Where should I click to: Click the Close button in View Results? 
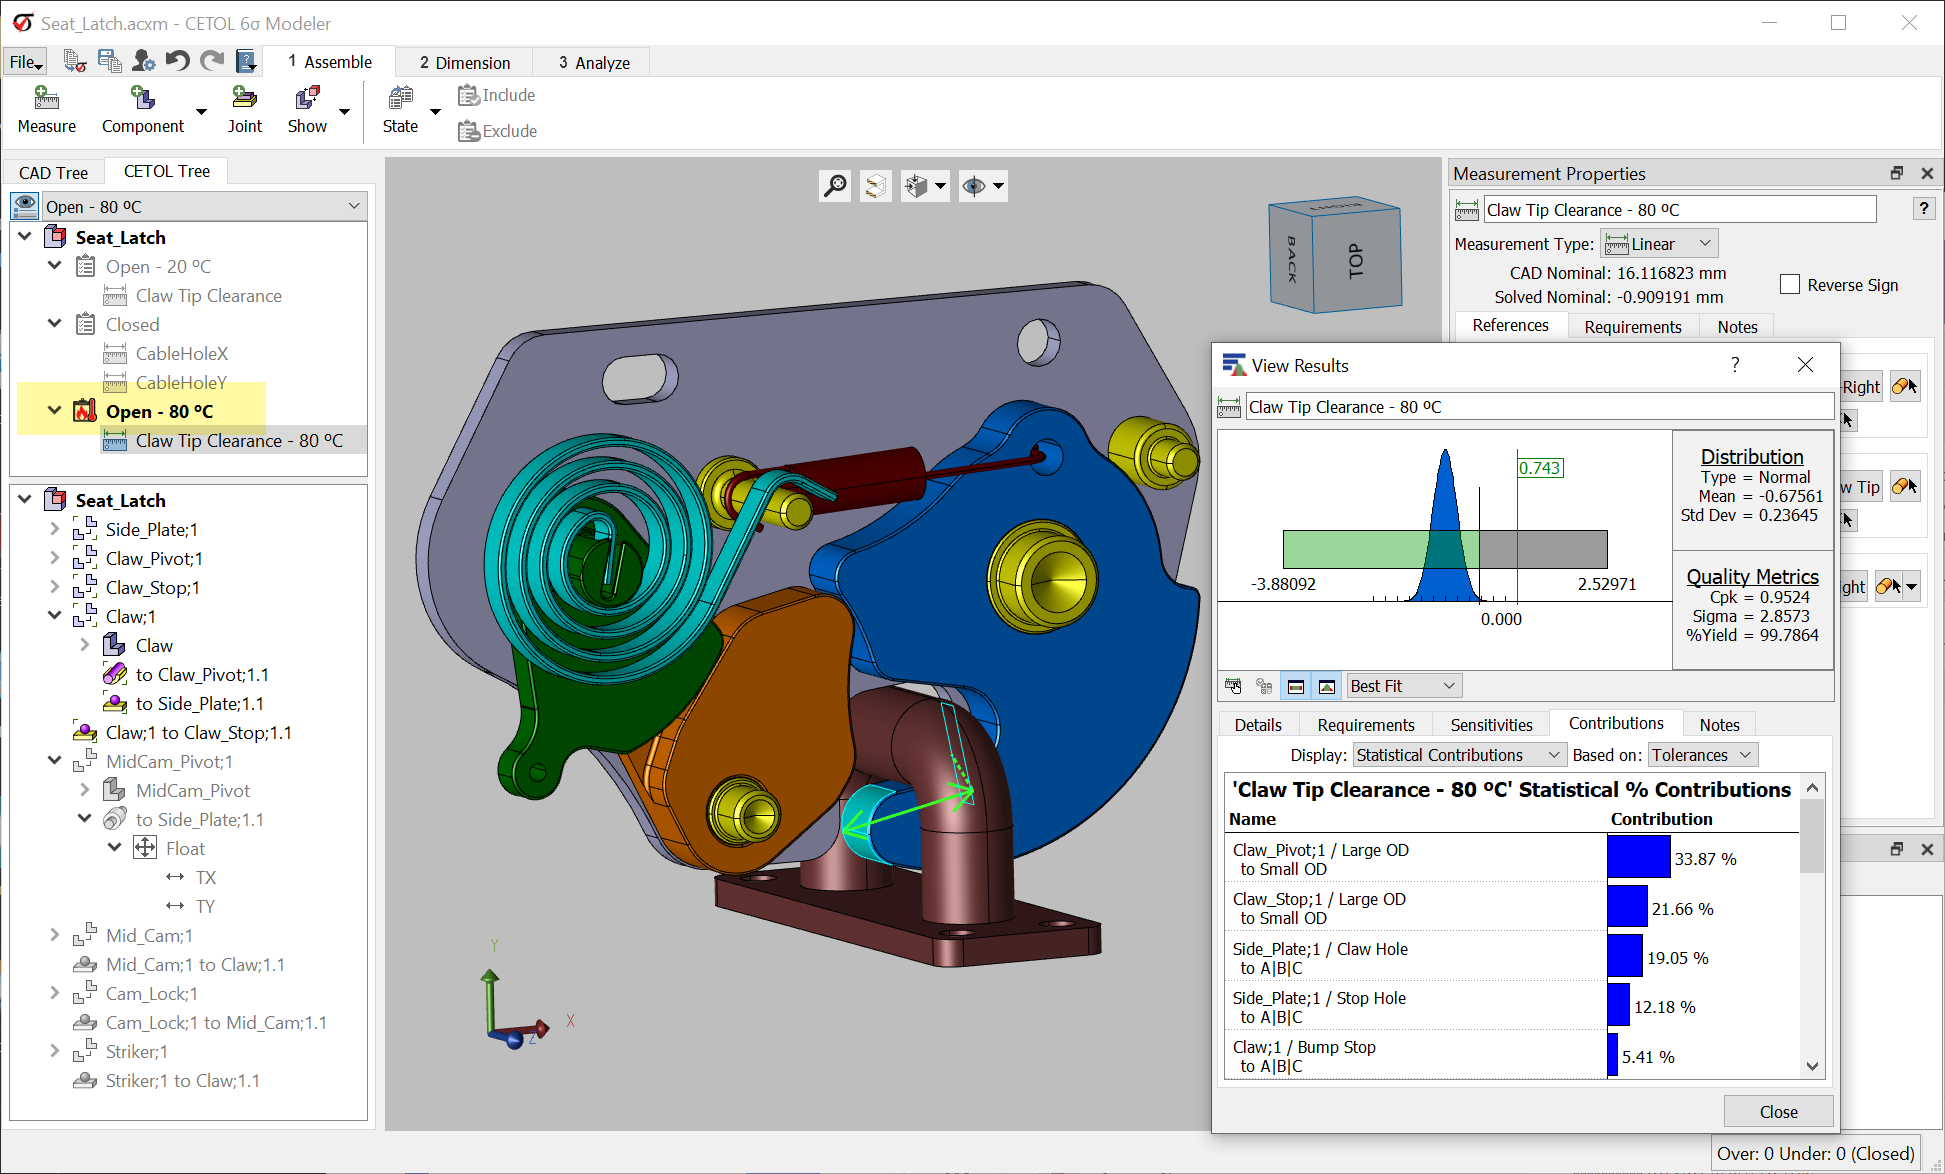coord(1778,1112)
